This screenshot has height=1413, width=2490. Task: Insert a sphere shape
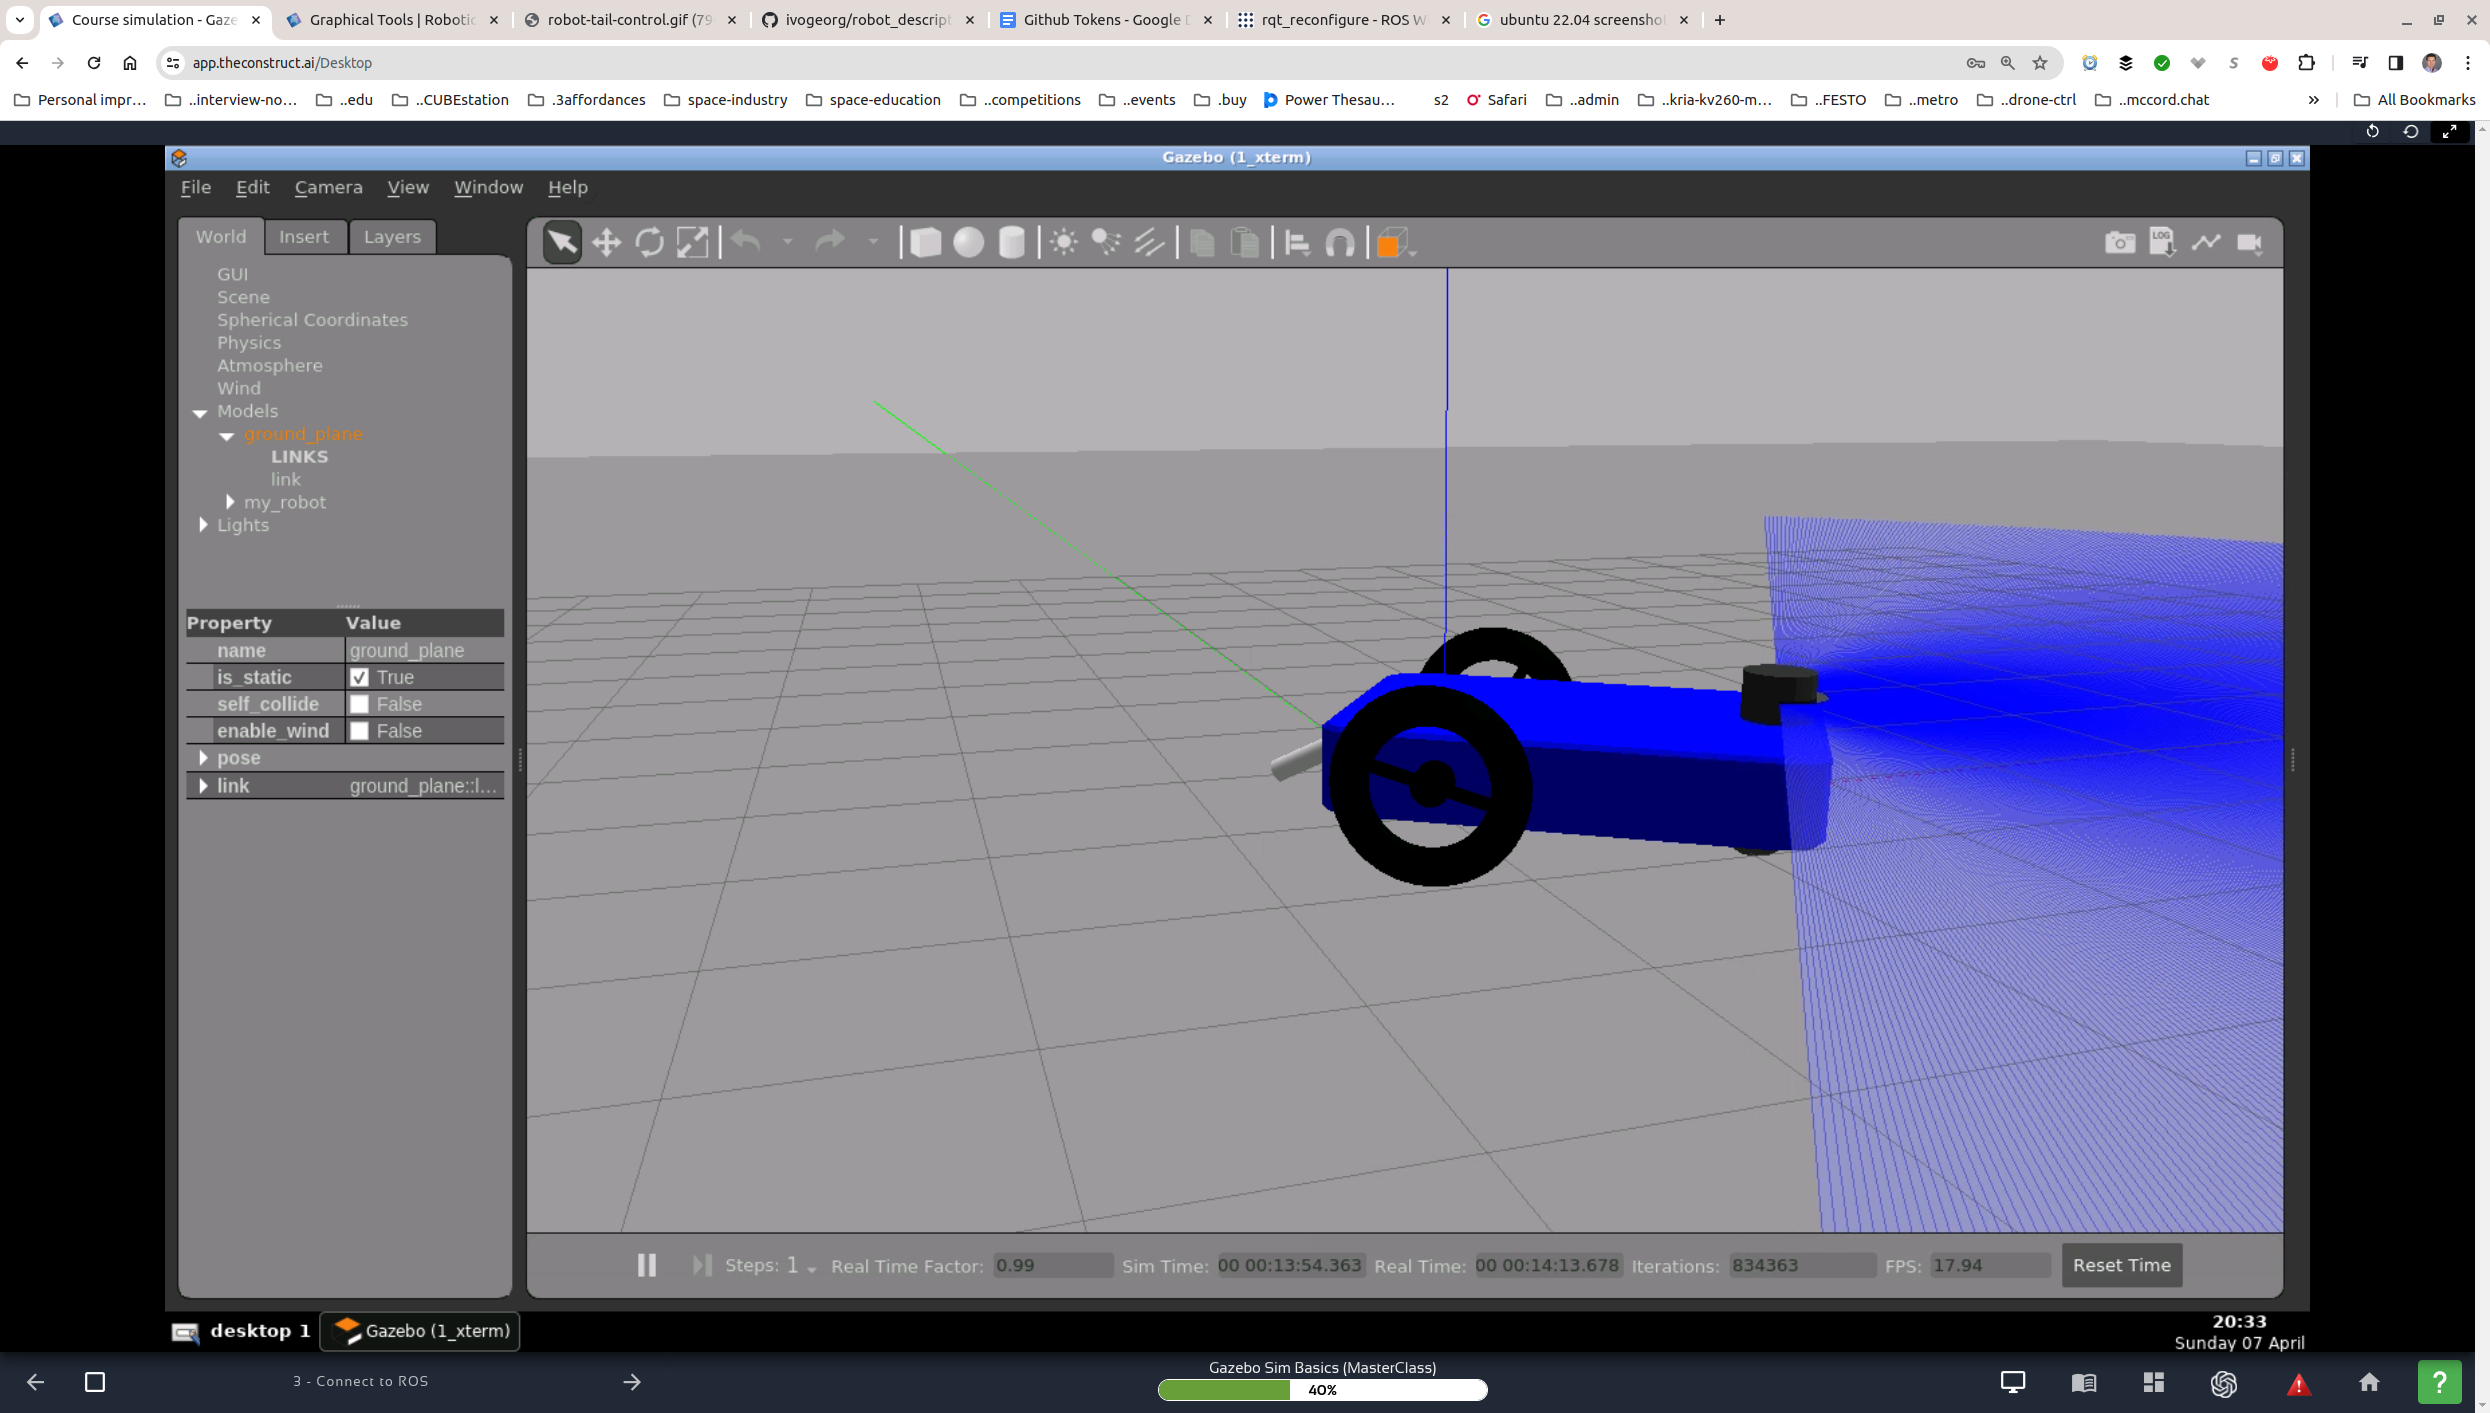pos(968,242)
